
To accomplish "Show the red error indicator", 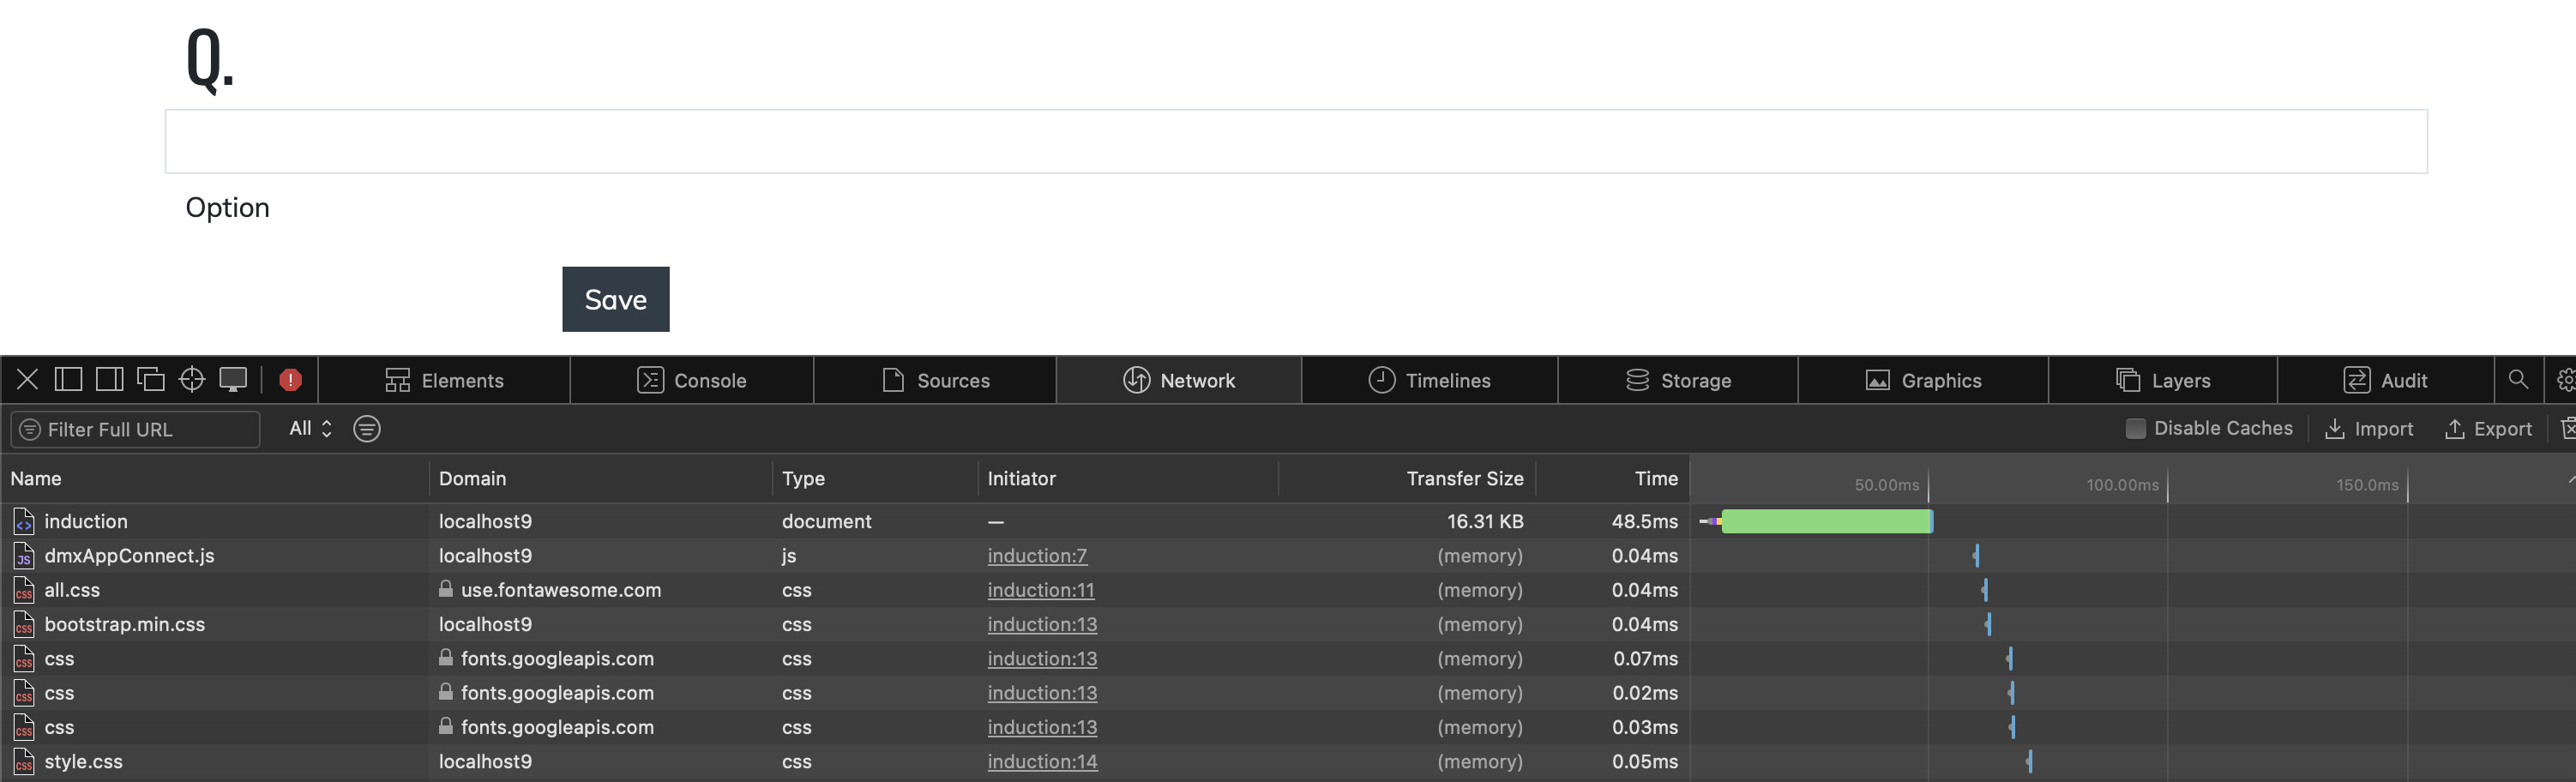I will [x=290, y=380].
